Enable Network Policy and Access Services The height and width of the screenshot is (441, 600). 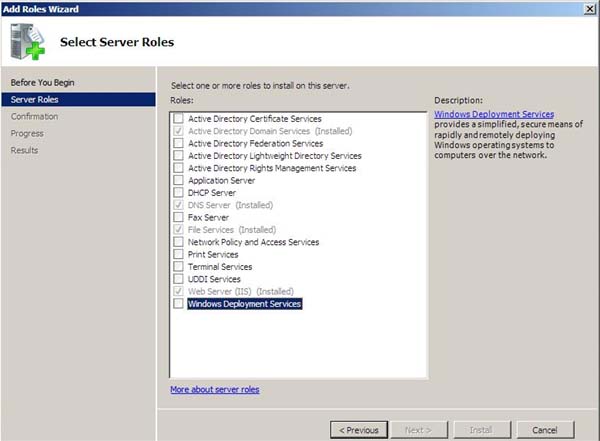click(x=178, y=242)
